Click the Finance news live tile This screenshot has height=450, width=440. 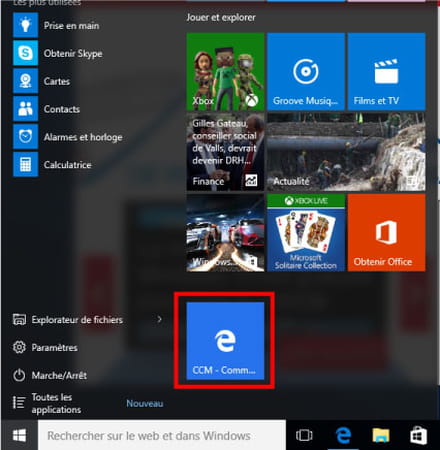[x=225, y=152]
